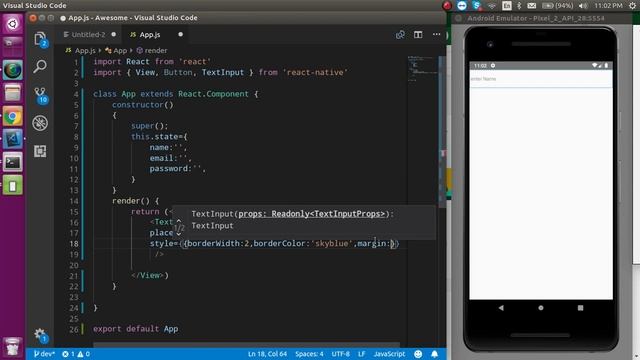Open the system power cog menu

tap(633, 5)
